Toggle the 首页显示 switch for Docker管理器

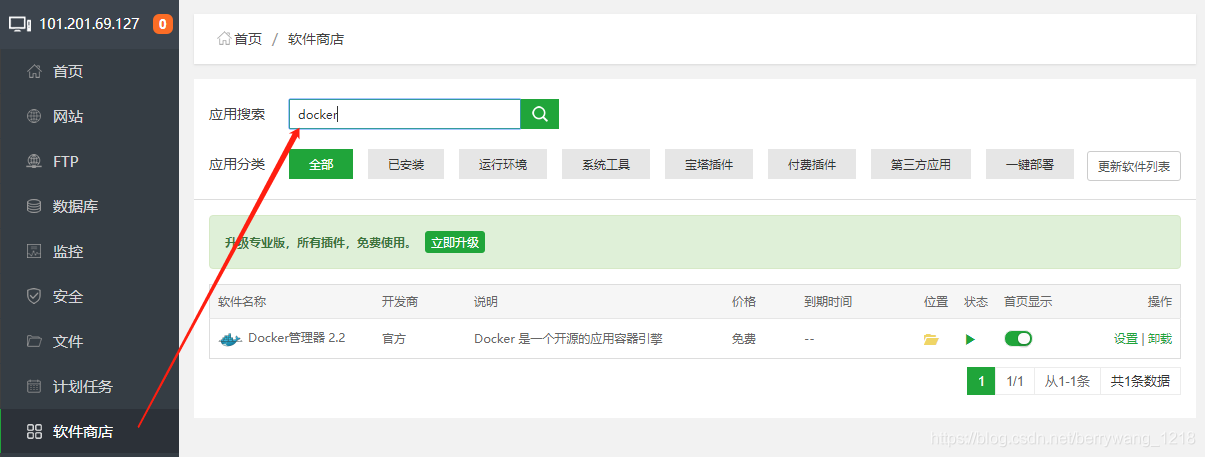coord(1018,339)
